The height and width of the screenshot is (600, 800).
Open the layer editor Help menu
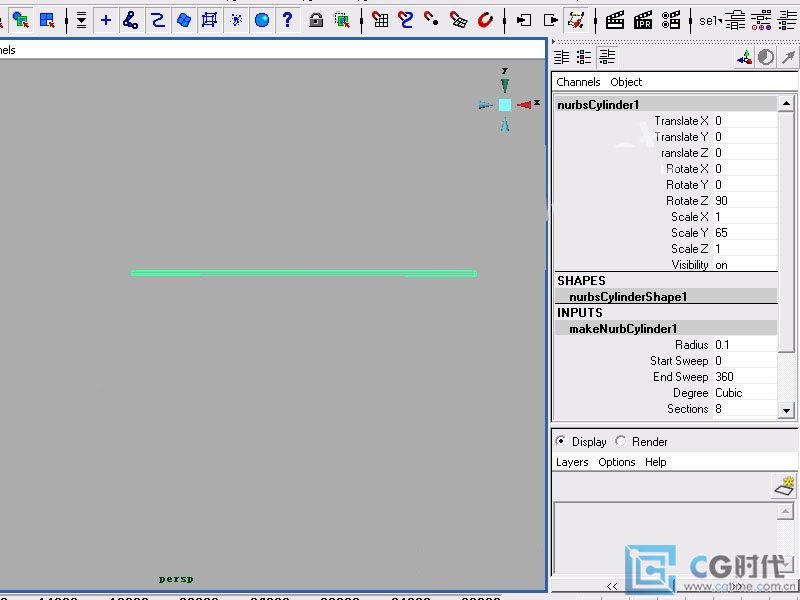656,462
